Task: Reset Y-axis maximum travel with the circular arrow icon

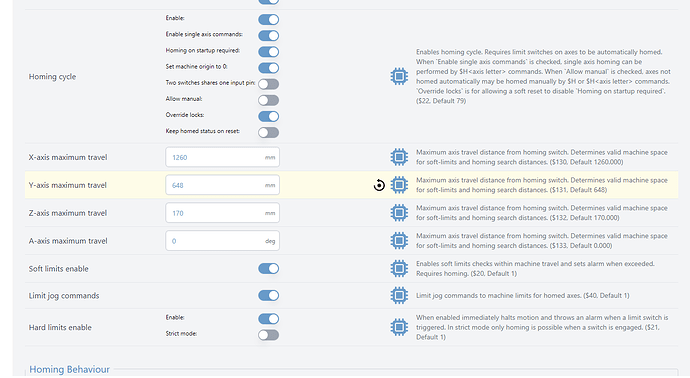Action: tap(379, 185)
